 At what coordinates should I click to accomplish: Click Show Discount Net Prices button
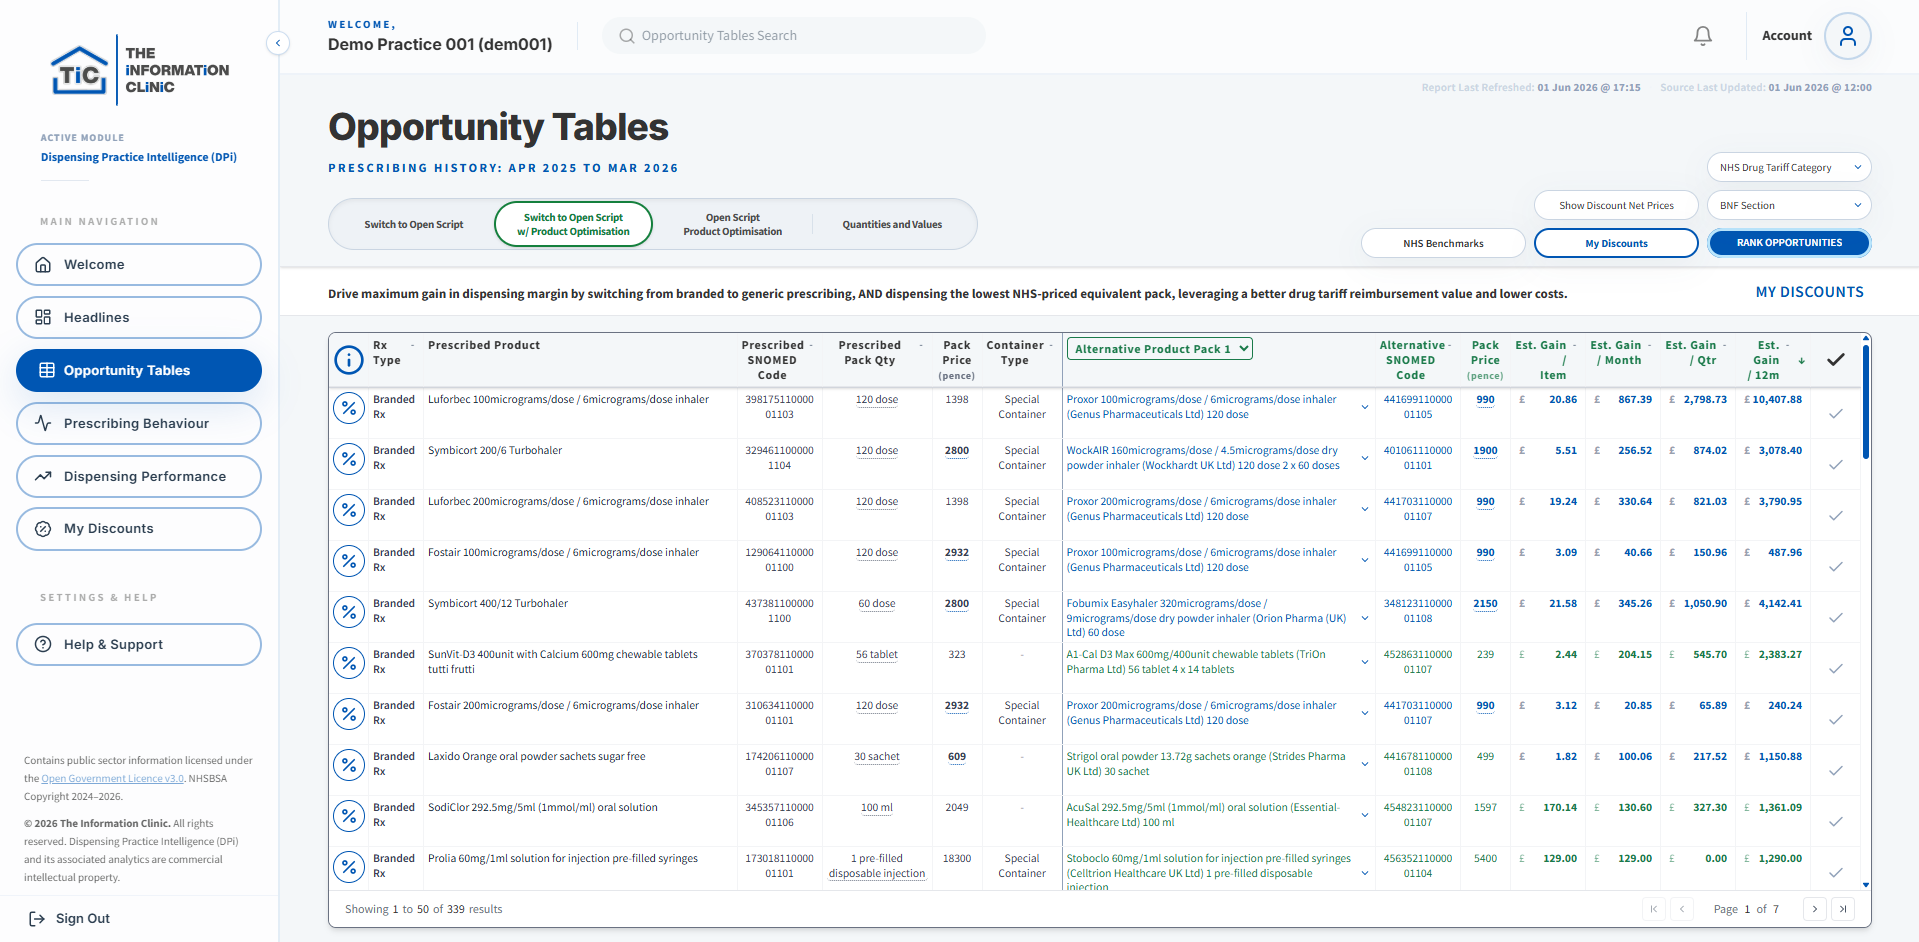tap(1616, 206)
